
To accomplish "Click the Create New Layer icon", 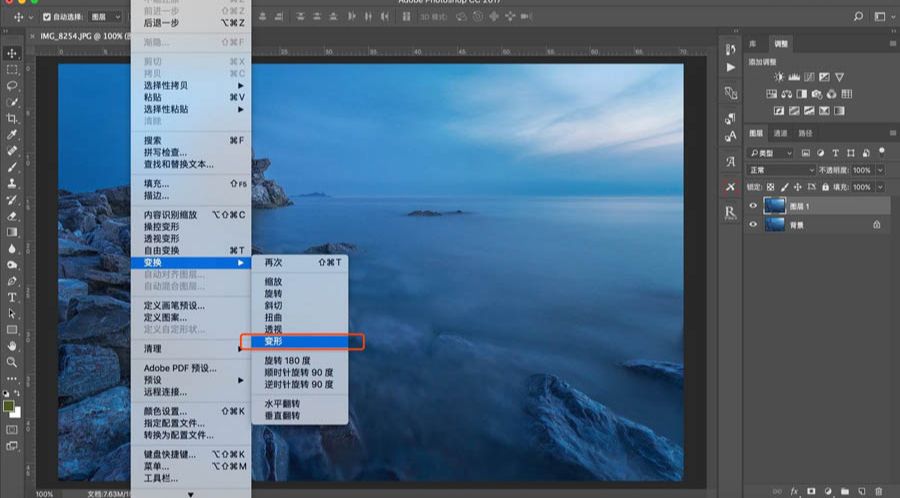I will 862,491.
